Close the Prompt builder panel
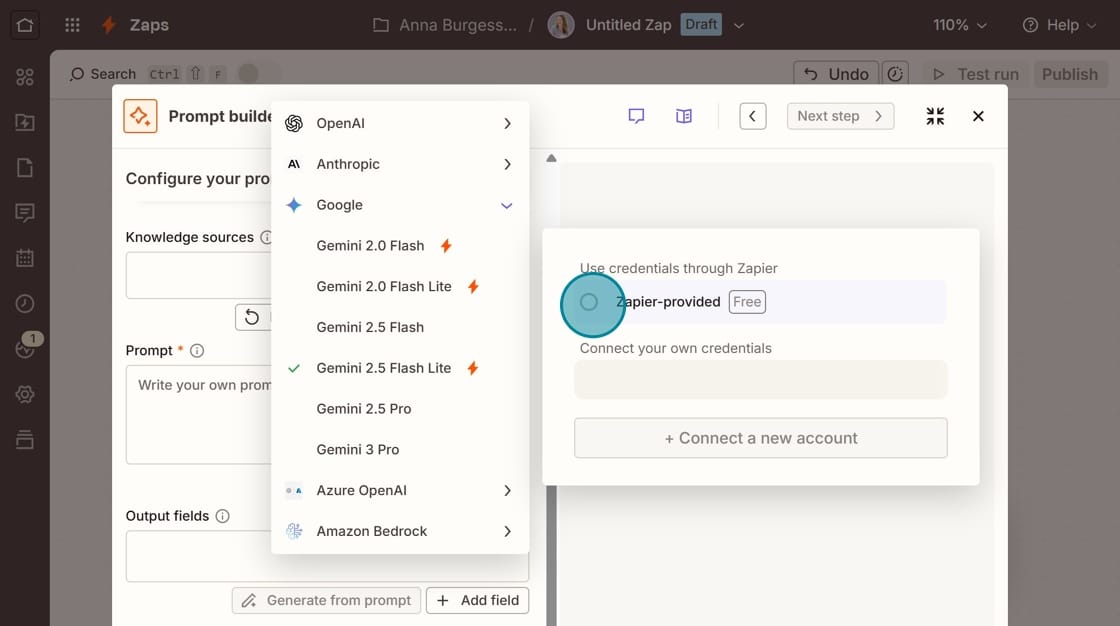Viewport: 1120px width, 626px height. (x=978, y=116)
